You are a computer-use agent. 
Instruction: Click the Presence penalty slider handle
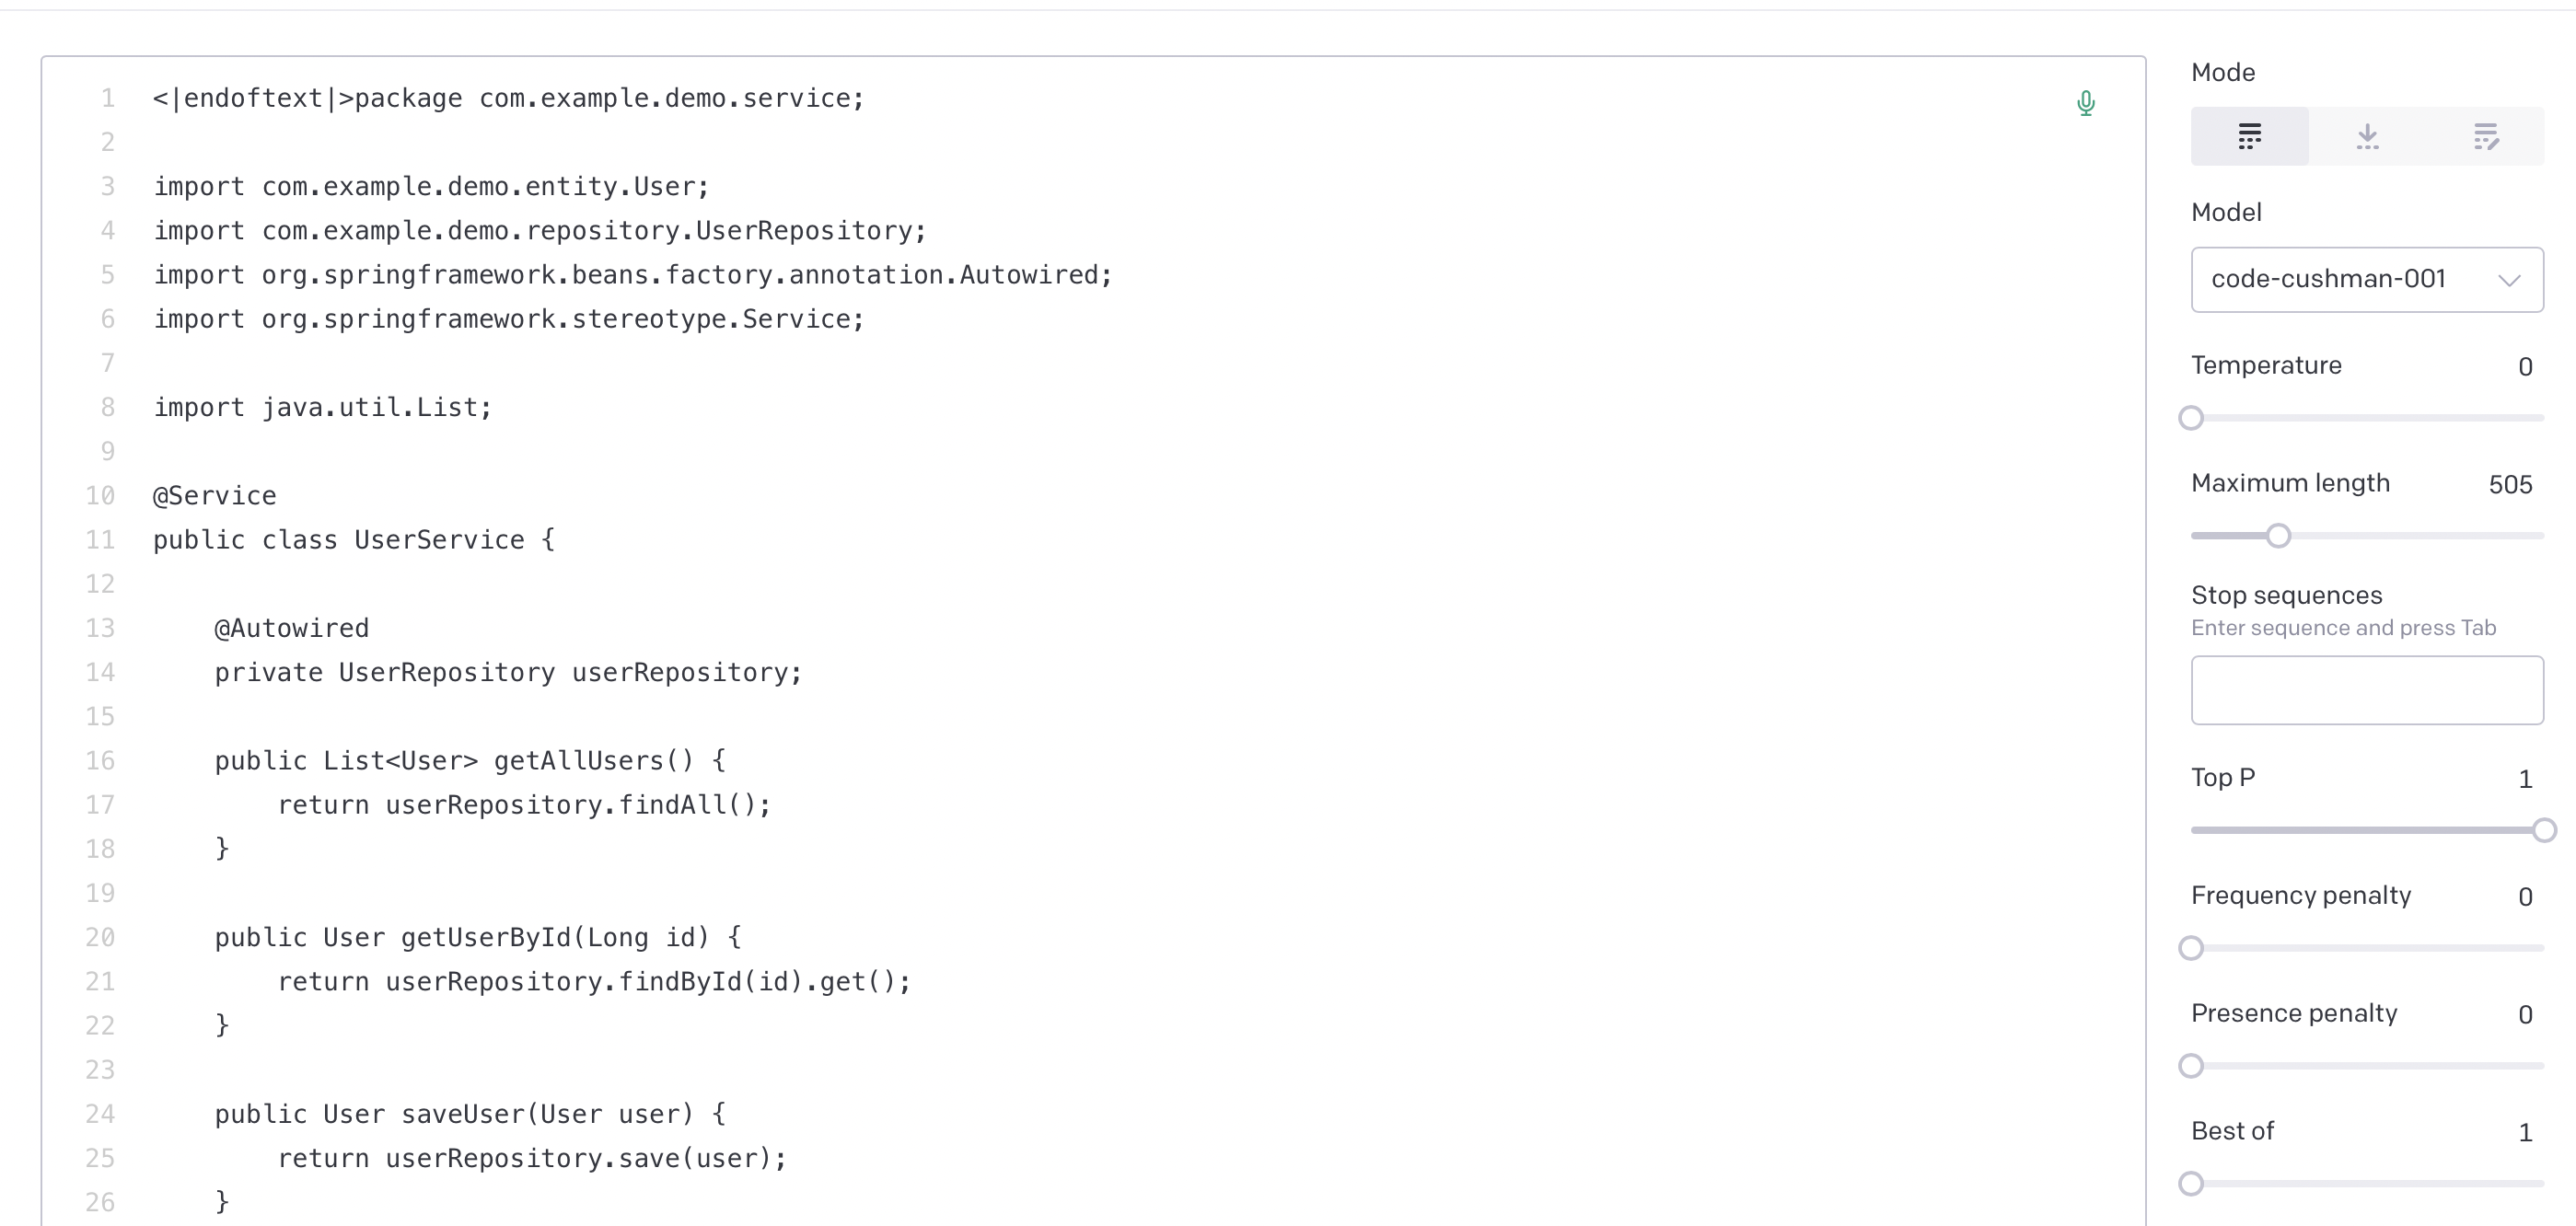pos(2191,1066)
